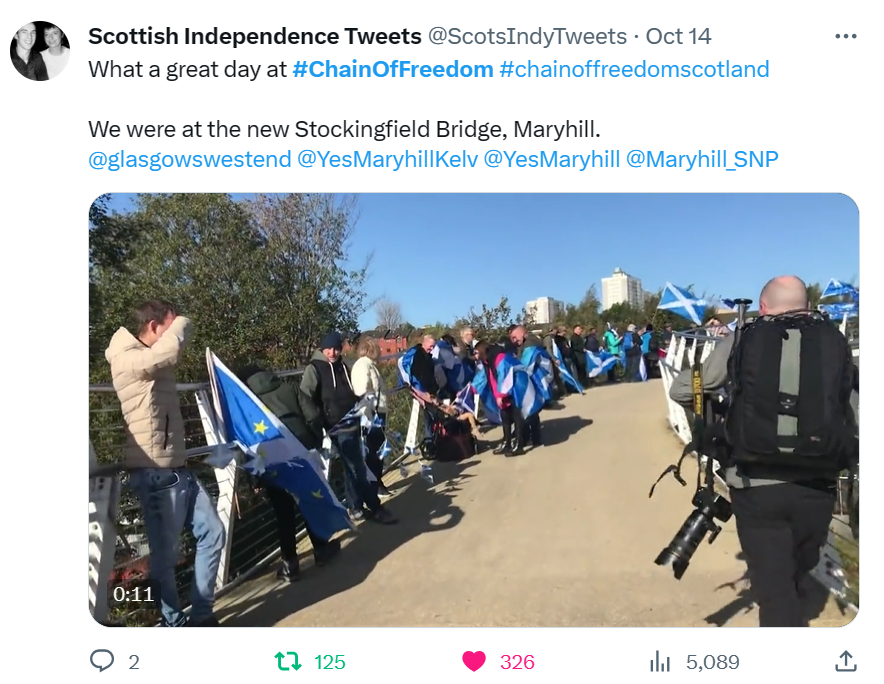Click the 0:11 video duration badge
The image size is (884, 684).
(133, 594)
